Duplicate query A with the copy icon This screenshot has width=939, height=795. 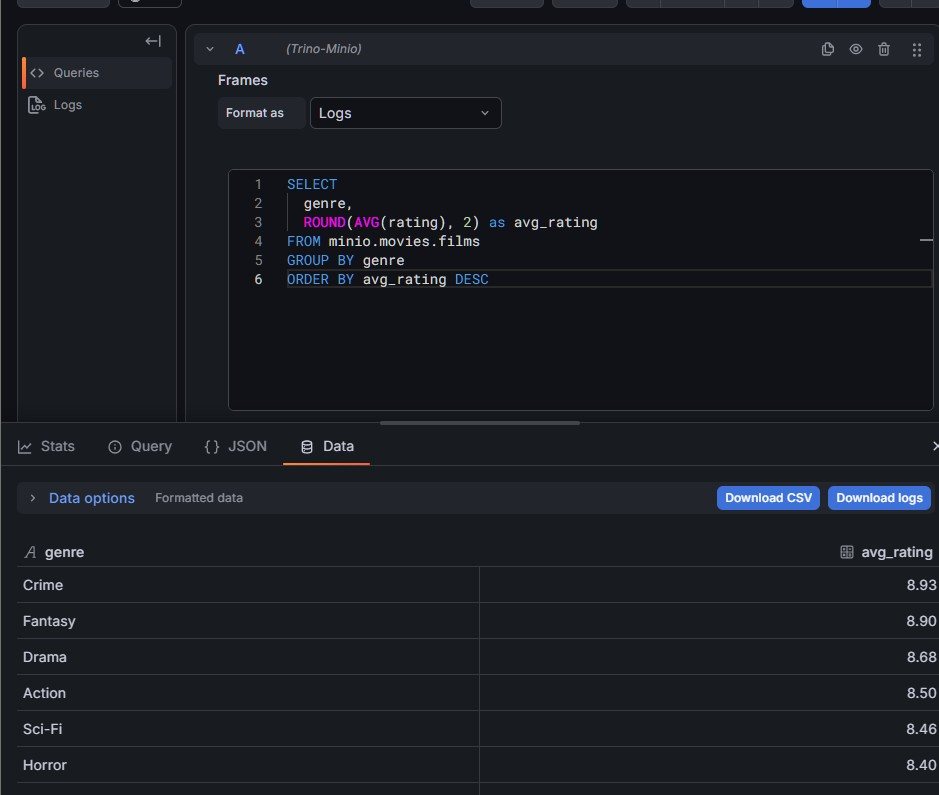point(828,49)
